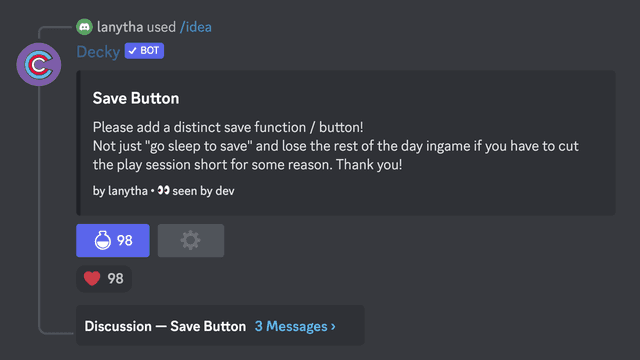The image size is (640, 360).
Task: Click the by lanytha footer text
Action: click(x=120, y=191)
